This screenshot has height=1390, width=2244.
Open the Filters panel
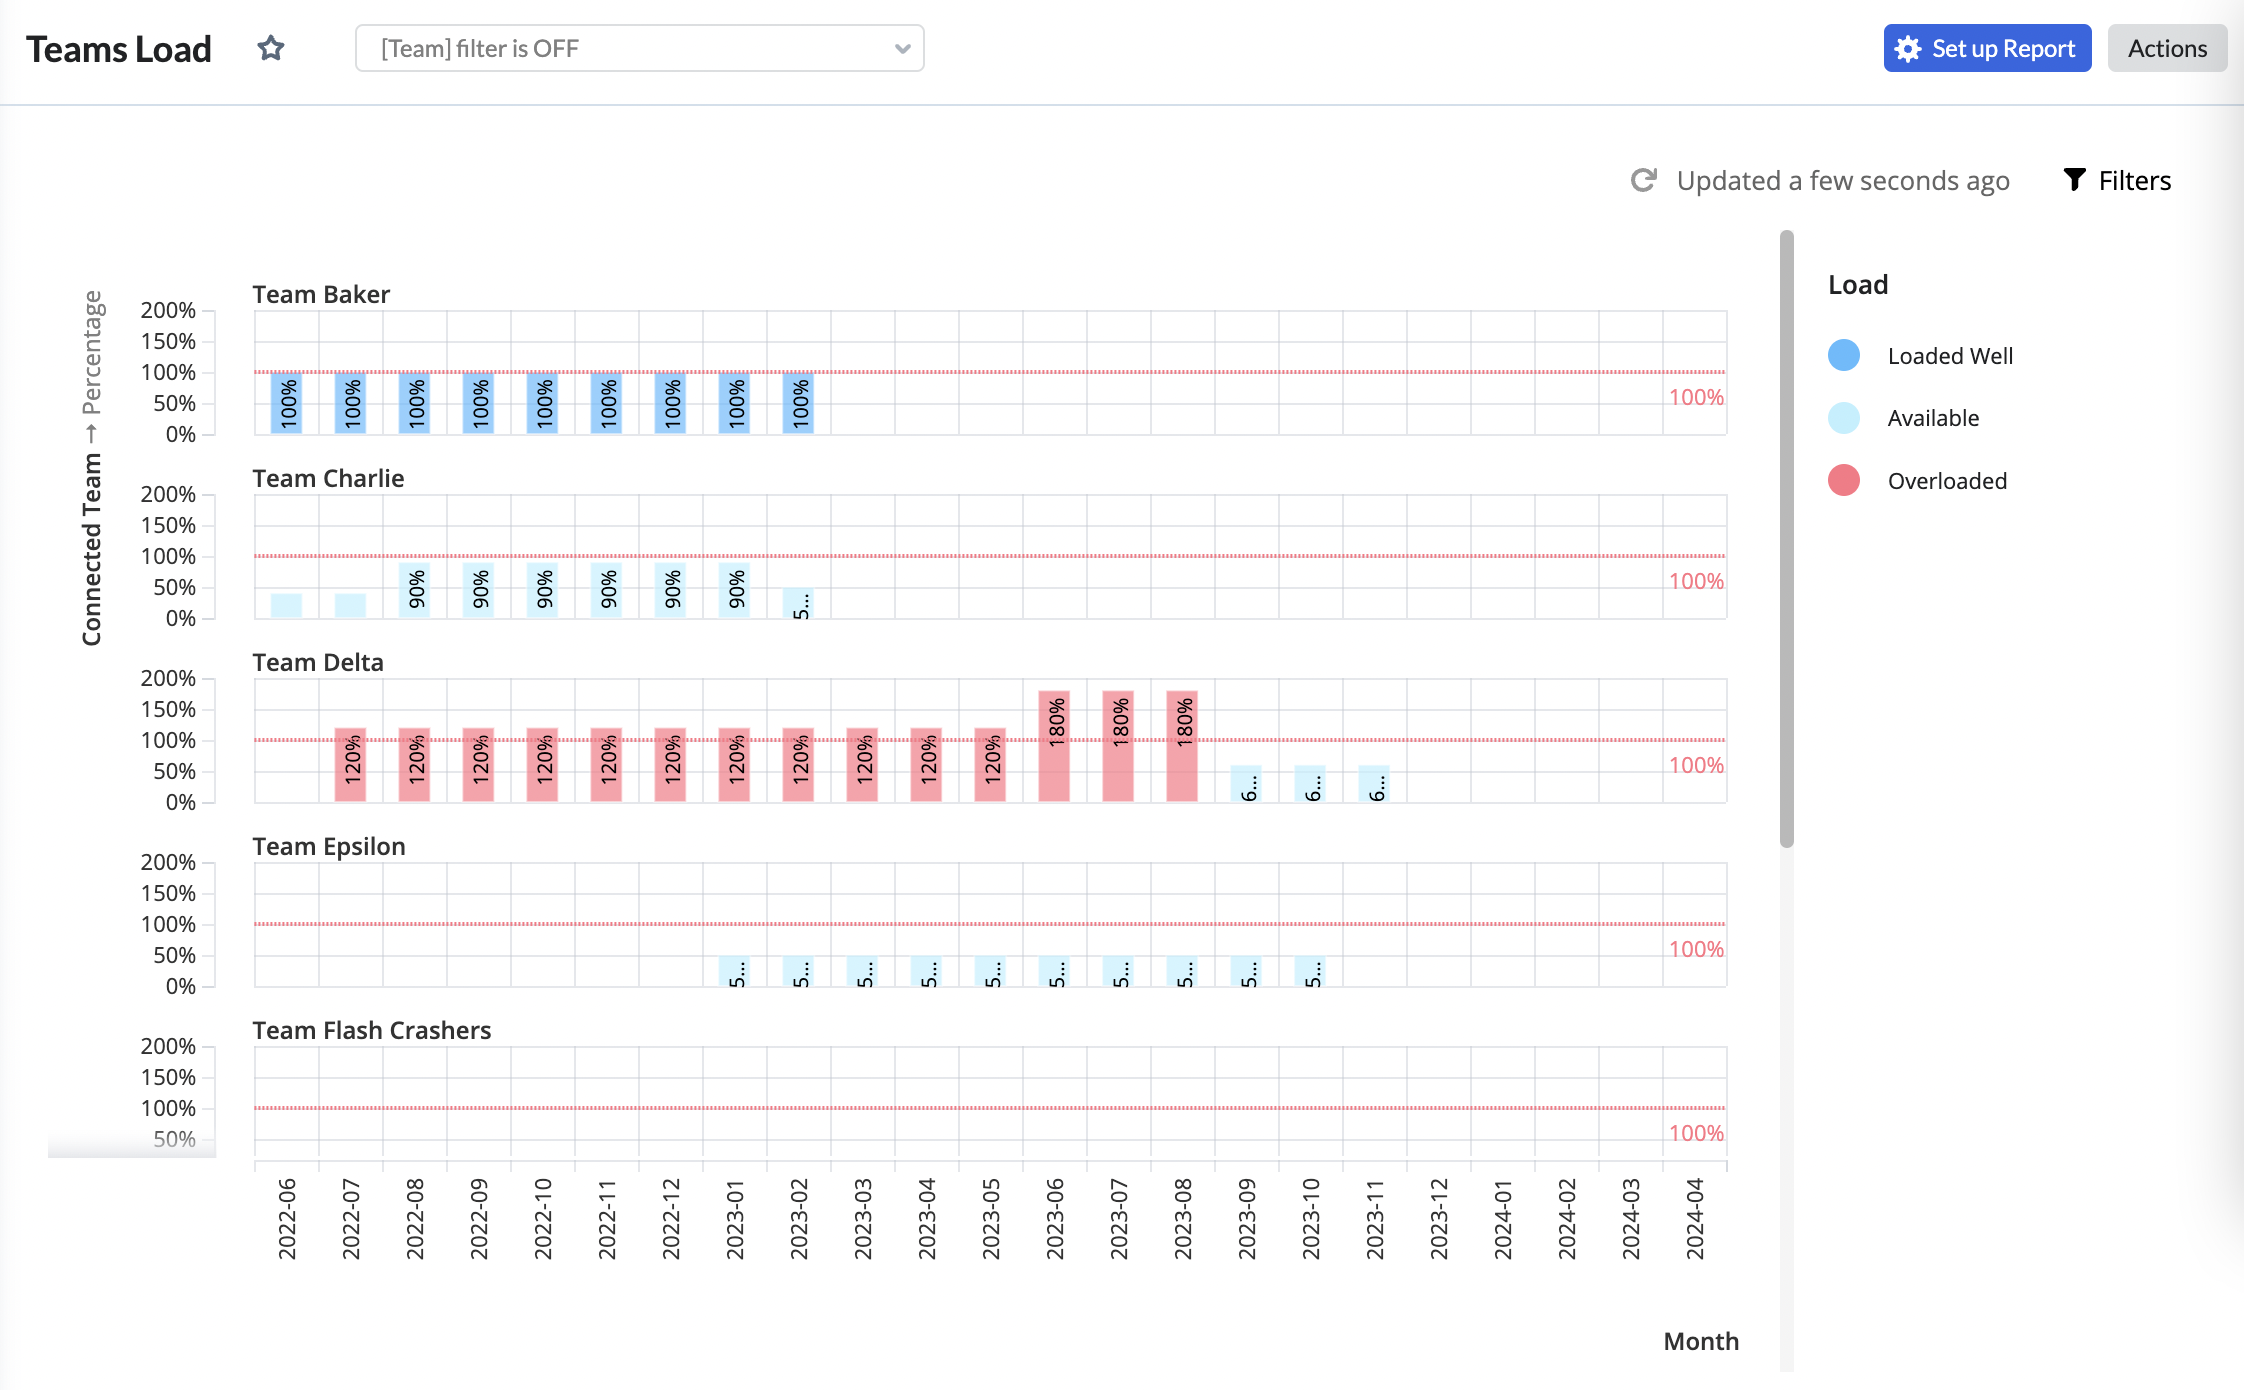tap(2134, 180)
